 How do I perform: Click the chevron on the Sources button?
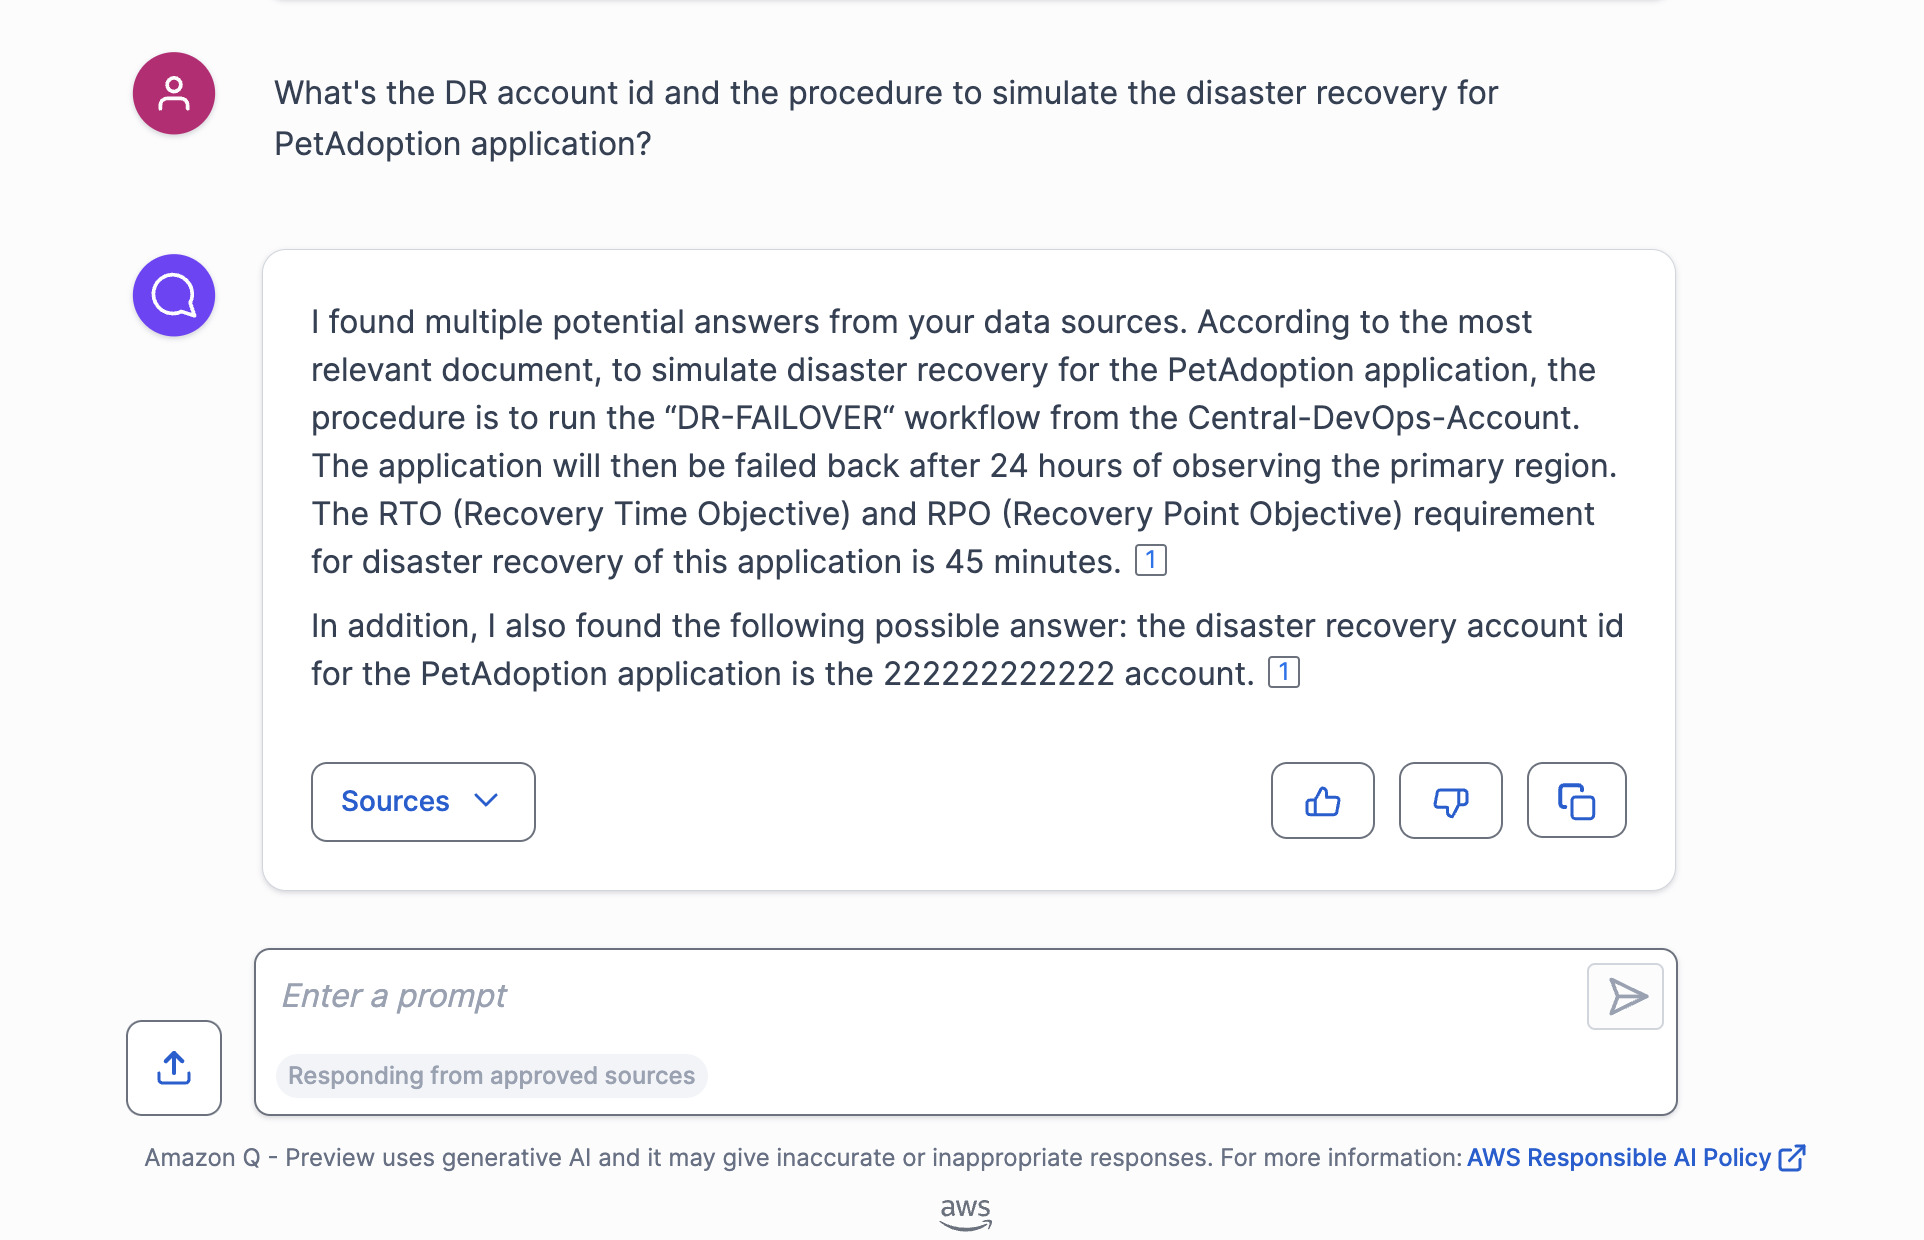pos(486,801)
